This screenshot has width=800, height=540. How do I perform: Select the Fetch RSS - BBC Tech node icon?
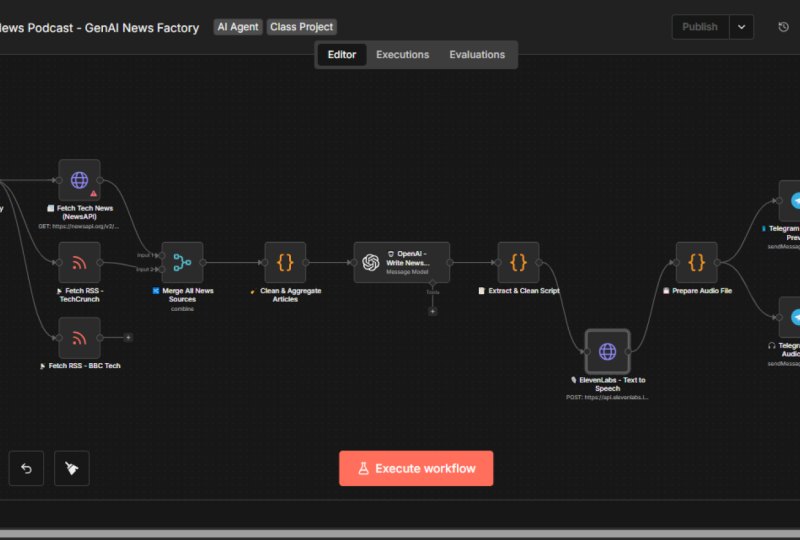[79, 337]
